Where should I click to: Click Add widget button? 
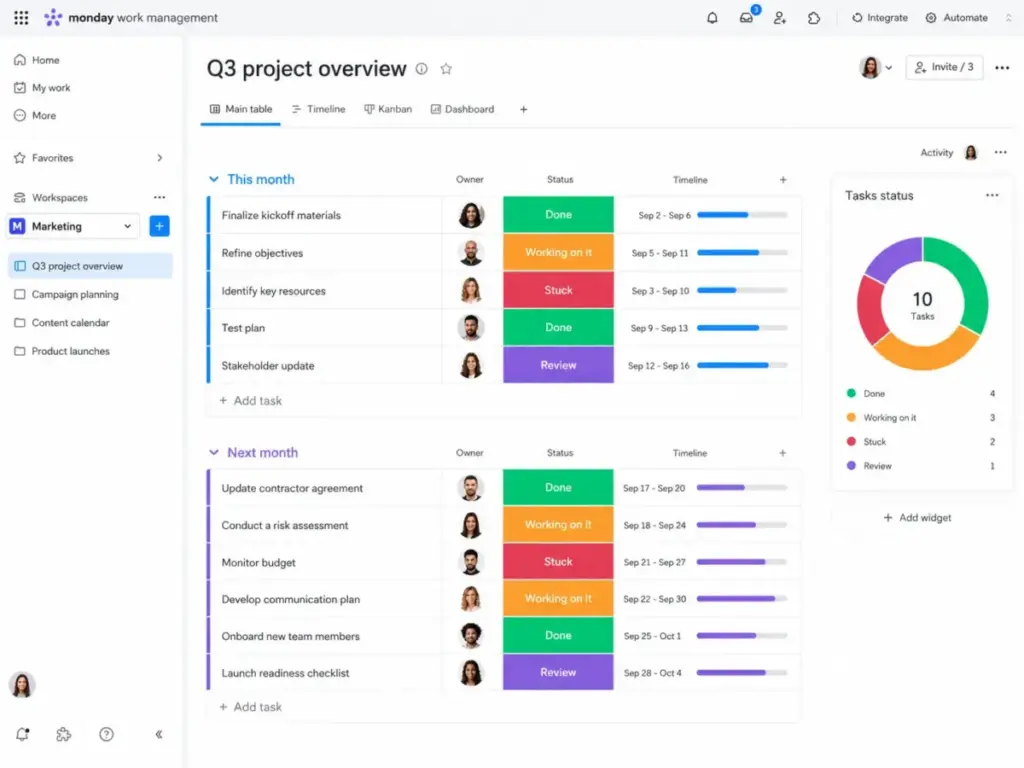[x=917, y=517]
